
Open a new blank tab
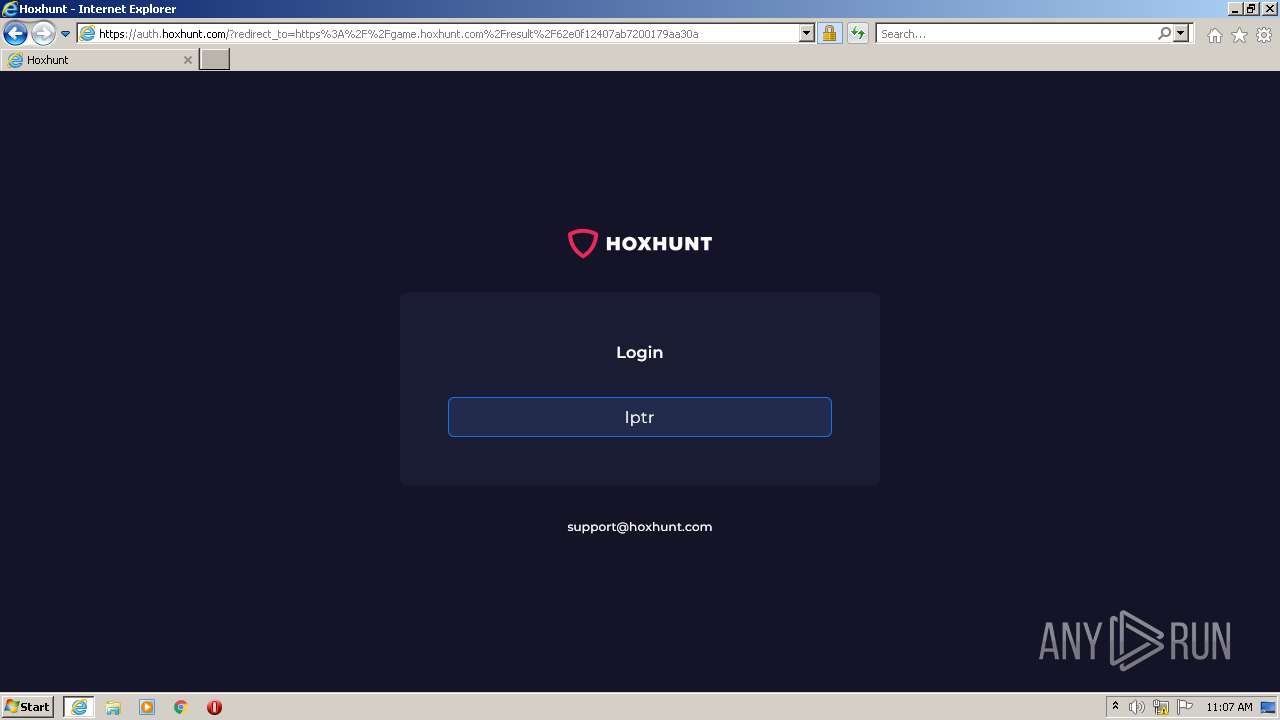[x=215, y=60]
